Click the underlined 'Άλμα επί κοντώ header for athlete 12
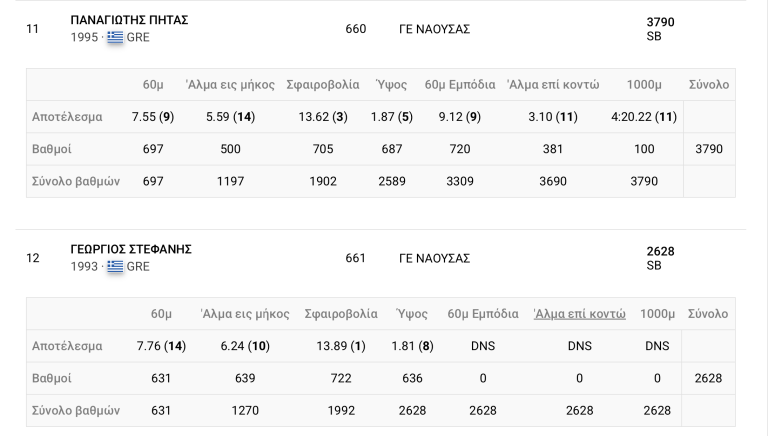Screen dimensions: 768x436 pyautogui.click(x=579, y=314)
